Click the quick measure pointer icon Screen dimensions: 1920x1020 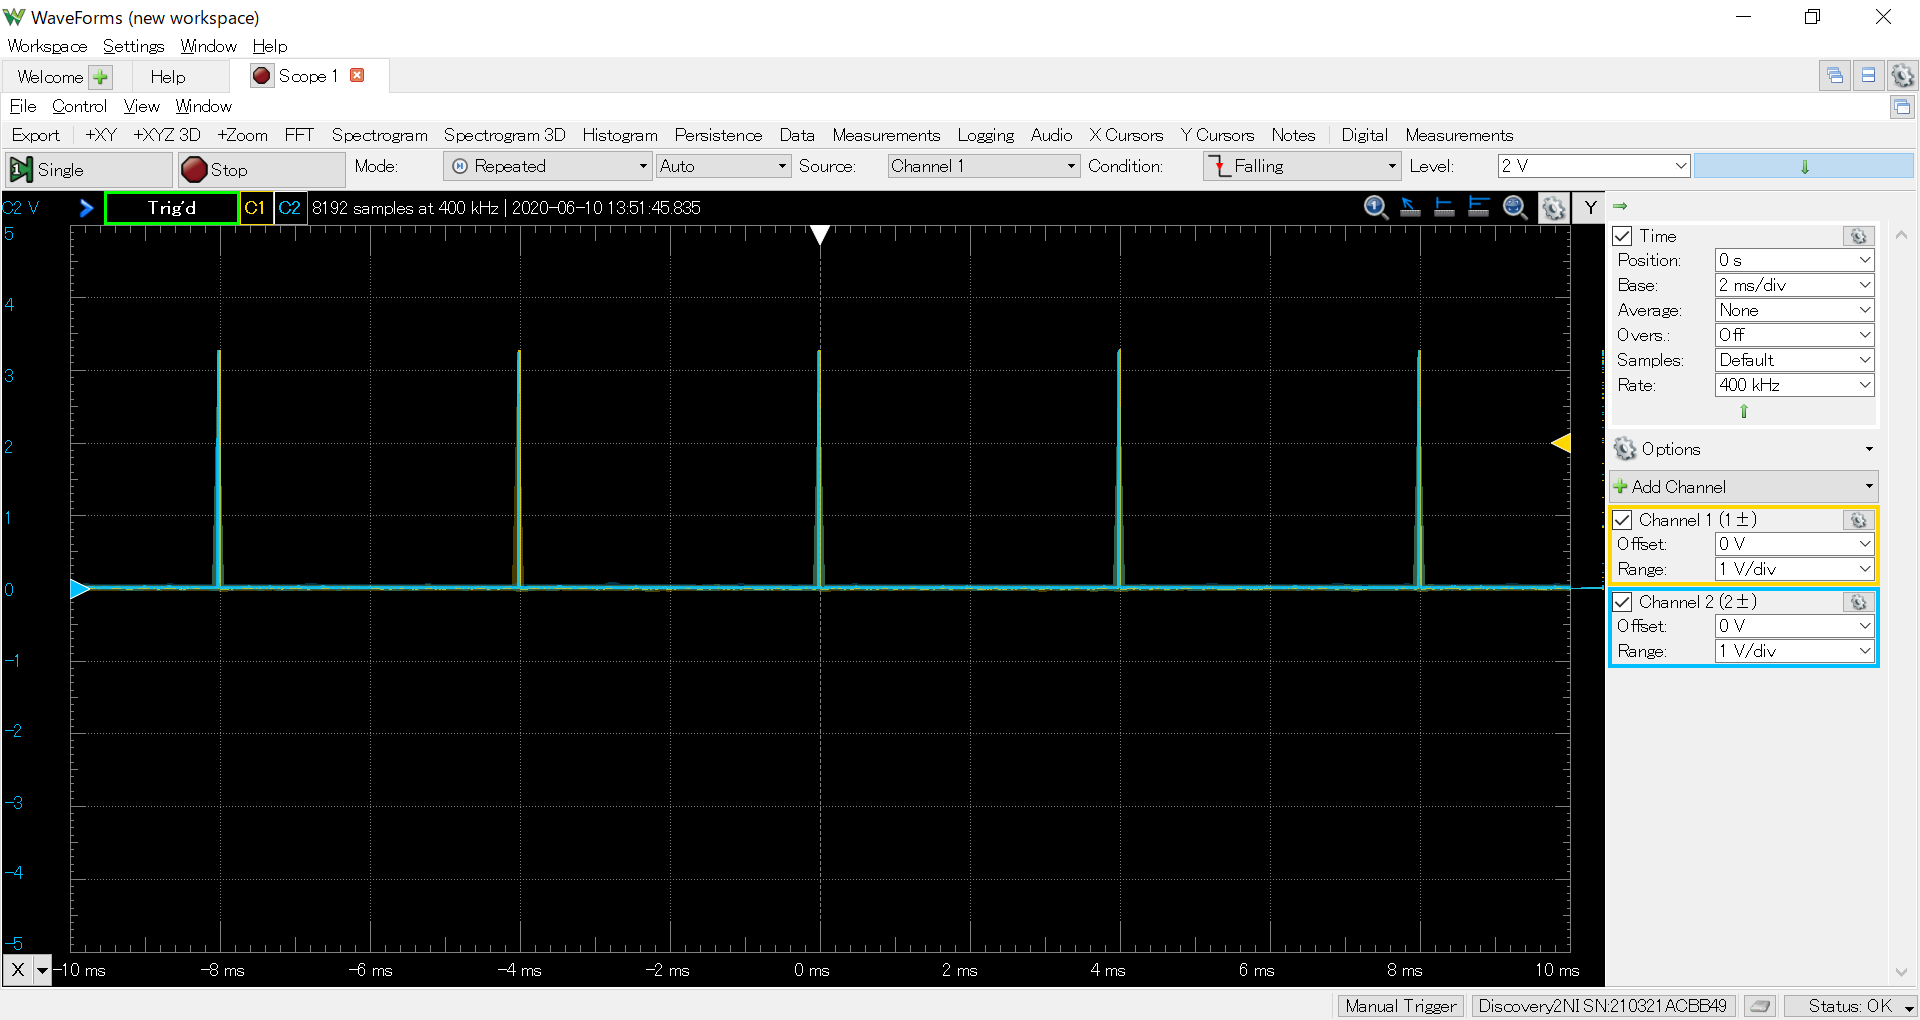click(1410, 207)
